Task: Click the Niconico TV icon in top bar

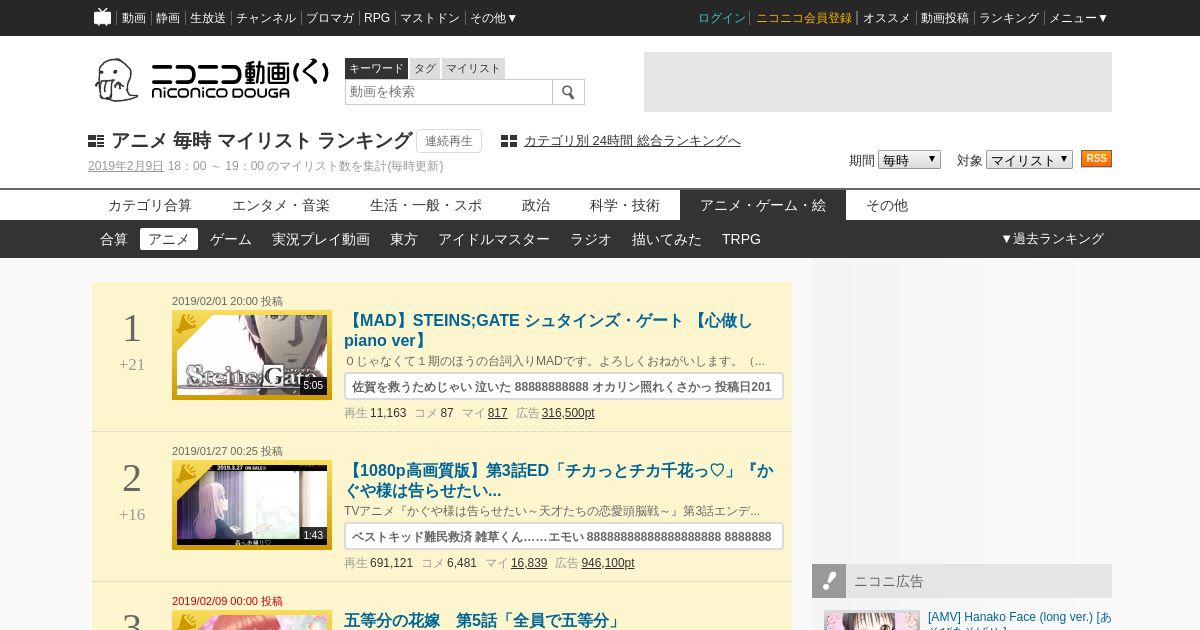Action: [x=102, y=17]
